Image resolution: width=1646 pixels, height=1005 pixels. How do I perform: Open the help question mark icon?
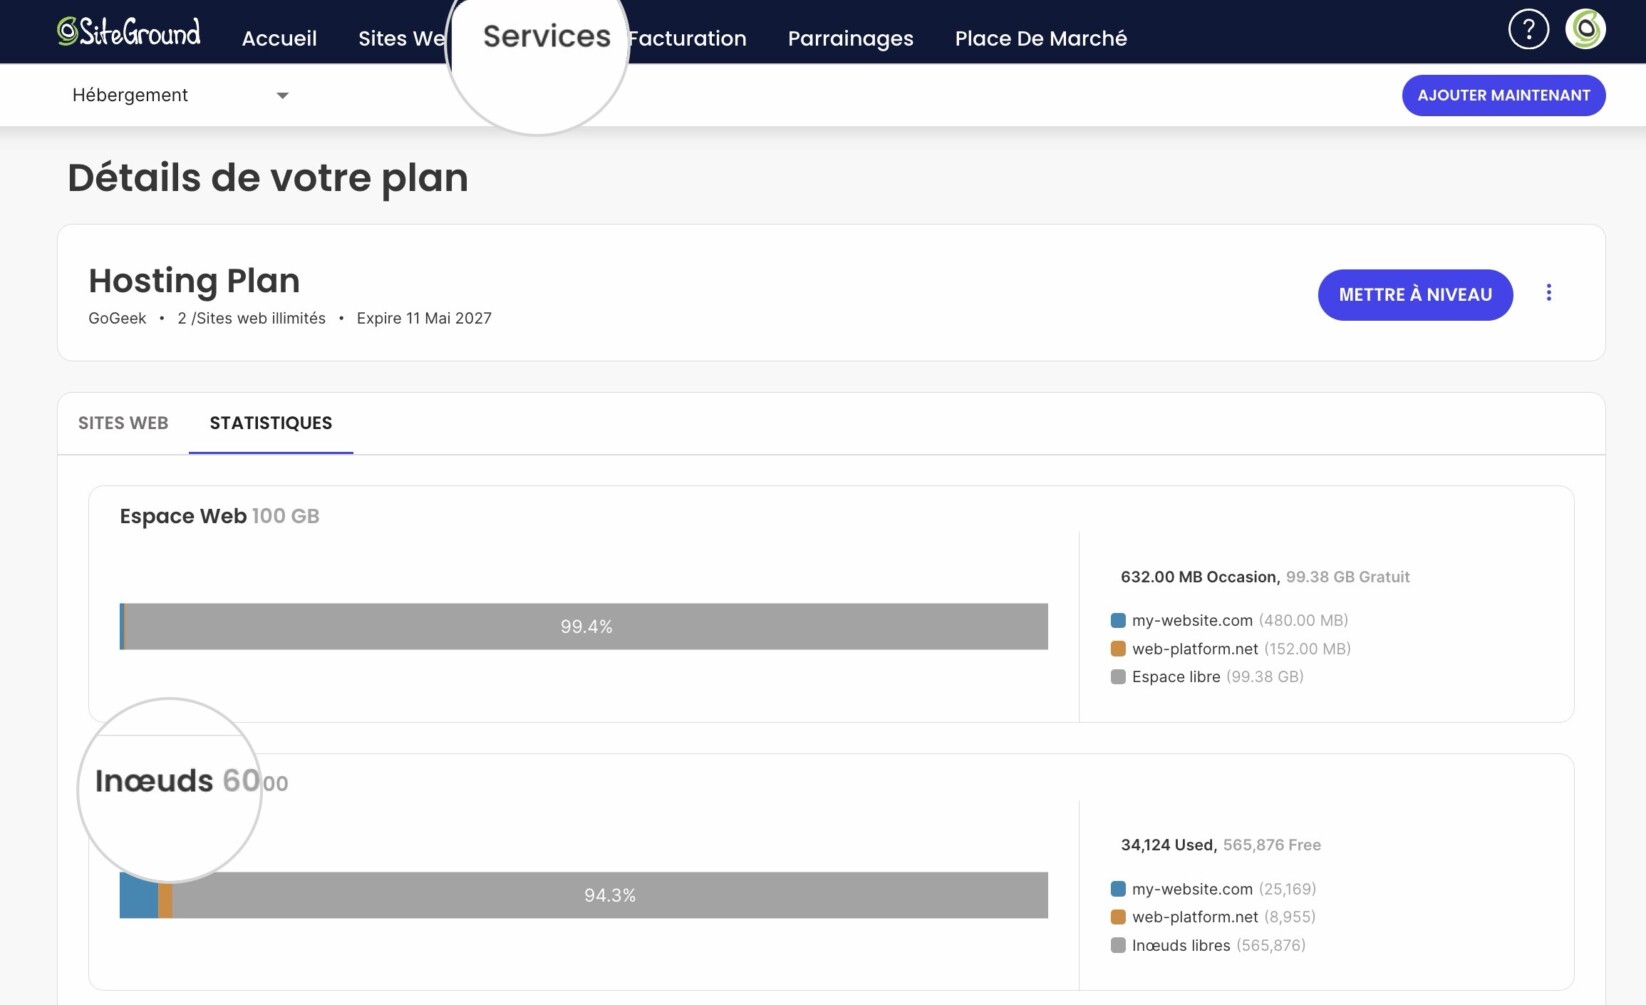click(x=1528, y=29)
